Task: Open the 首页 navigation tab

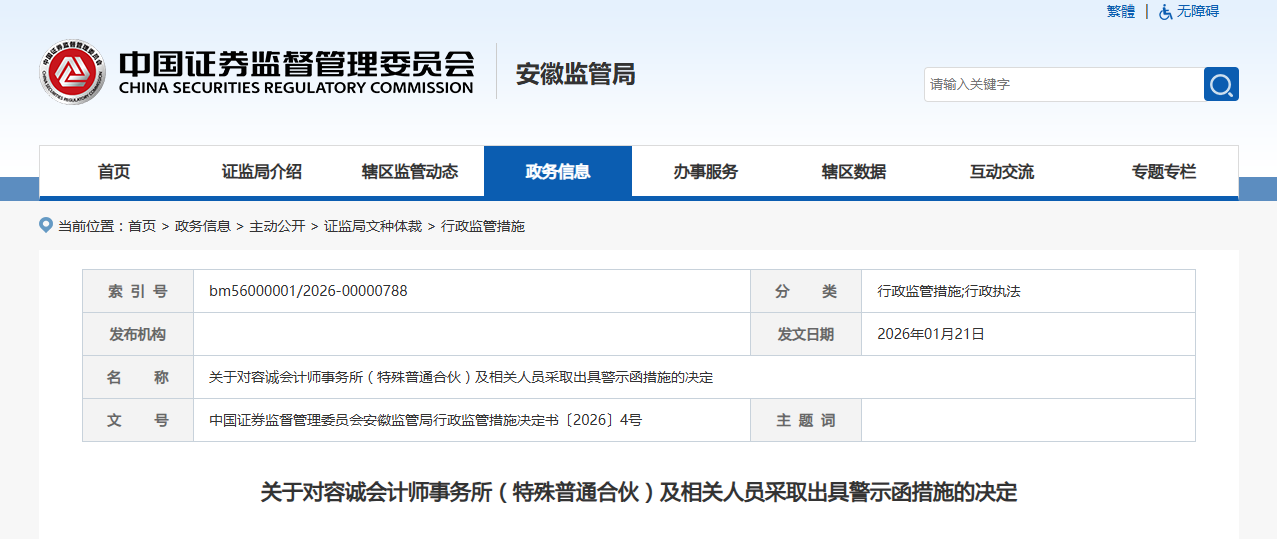Action: pos(114,171)
